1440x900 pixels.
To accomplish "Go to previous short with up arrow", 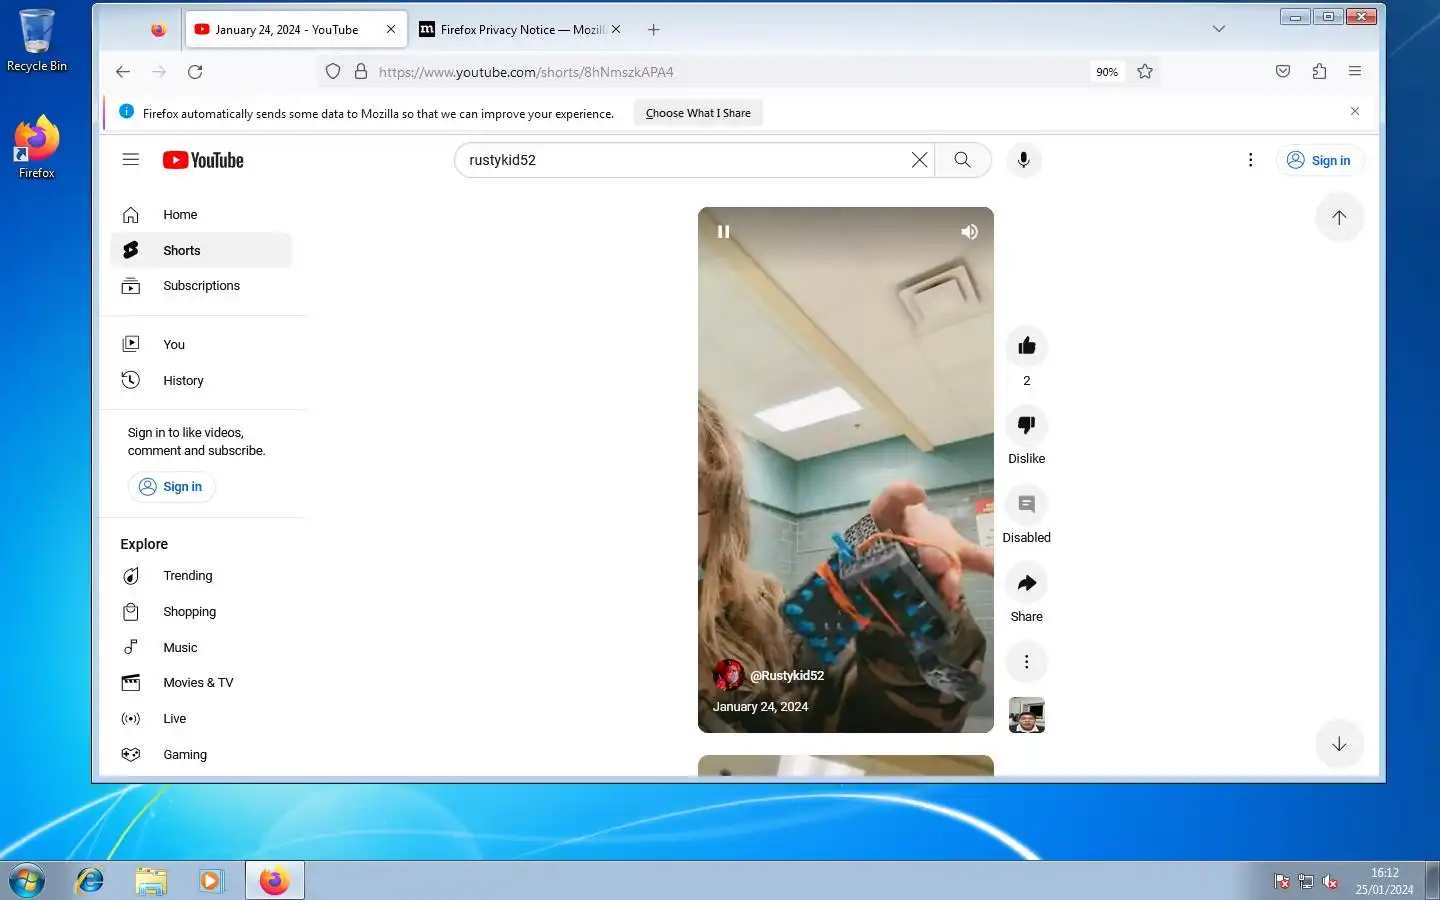I will 1339,217.
